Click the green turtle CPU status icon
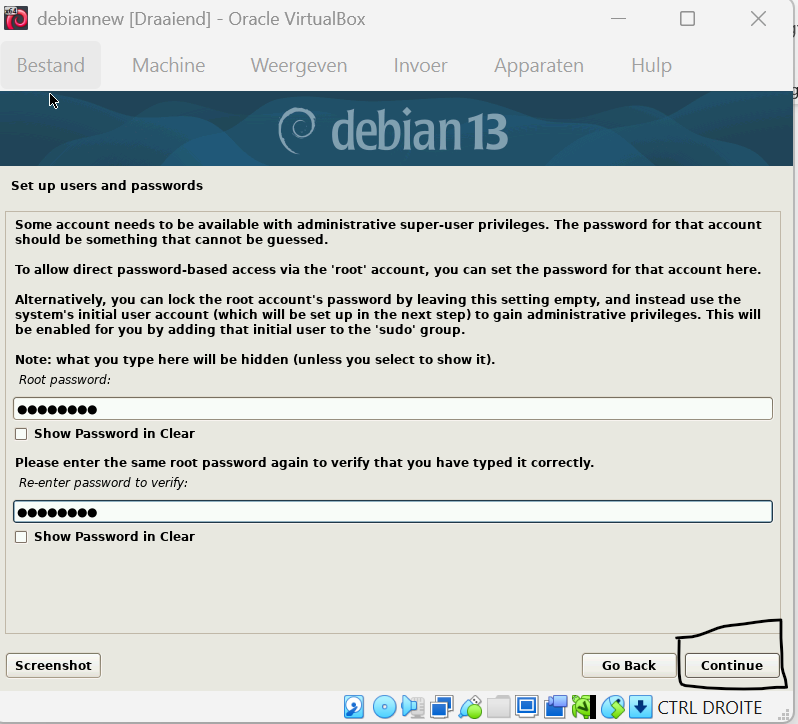The height and width of the screenshot is (724, 798). click(x=584, y=707)
